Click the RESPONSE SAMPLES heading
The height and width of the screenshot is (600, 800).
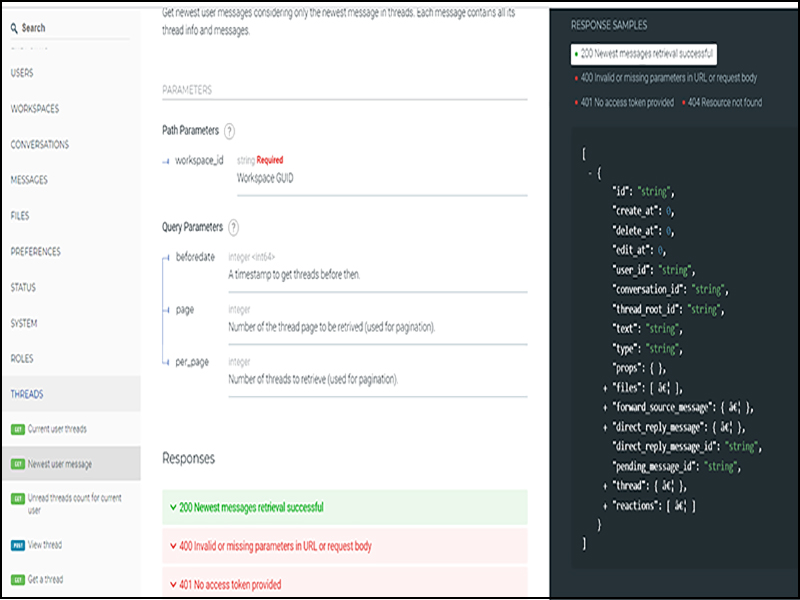609,25
